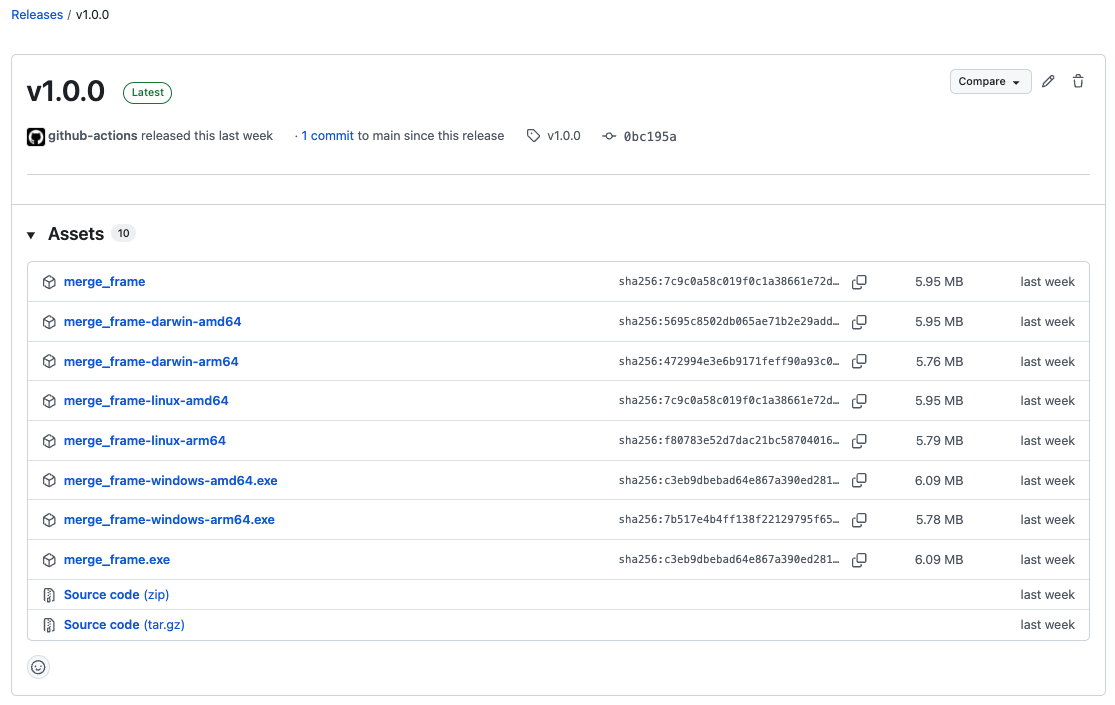Click file icon of Source code (tar.gz)
This screenshot has height=705, width=1115.
coord(49,625)
